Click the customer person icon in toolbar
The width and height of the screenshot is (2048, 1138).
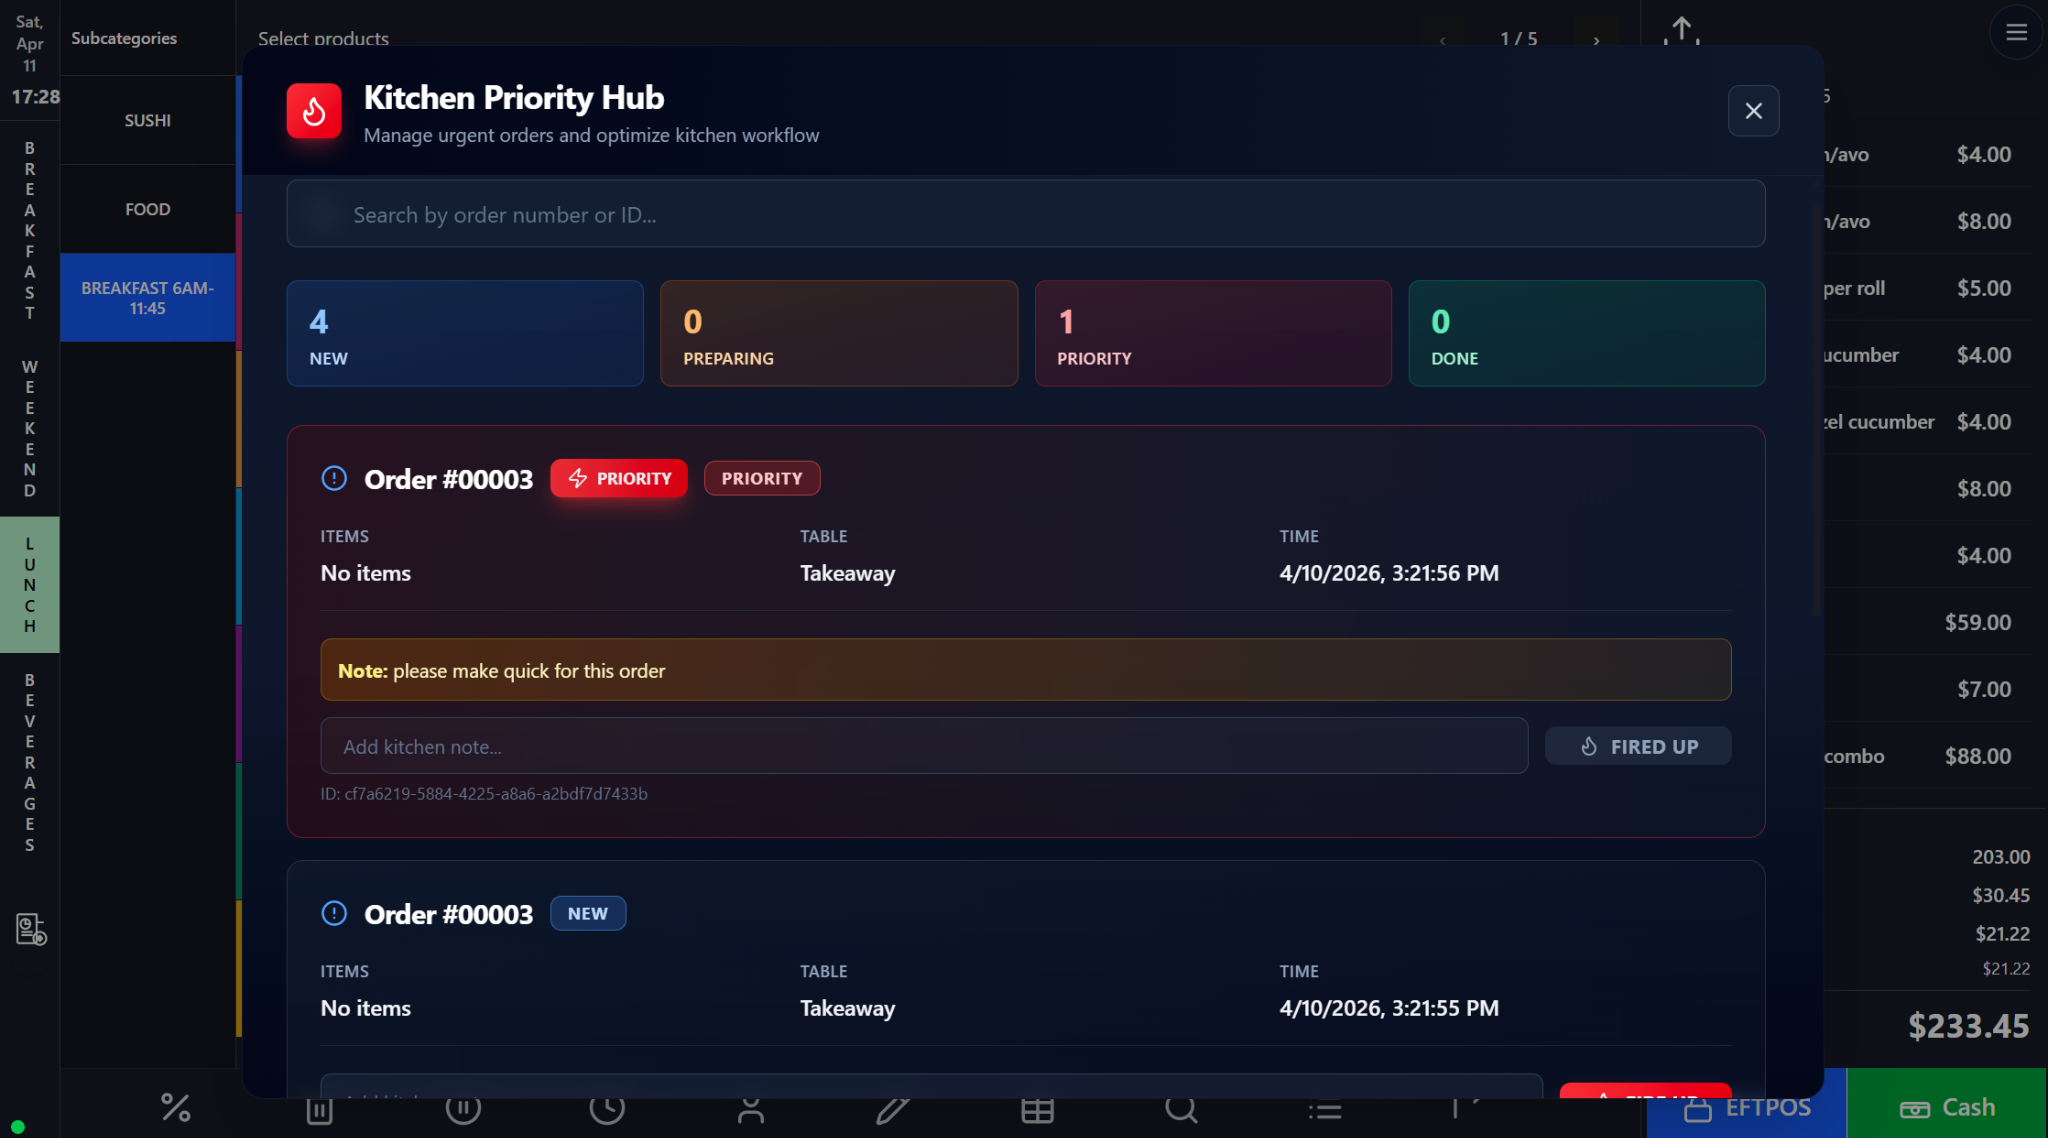click(751, 1109)
